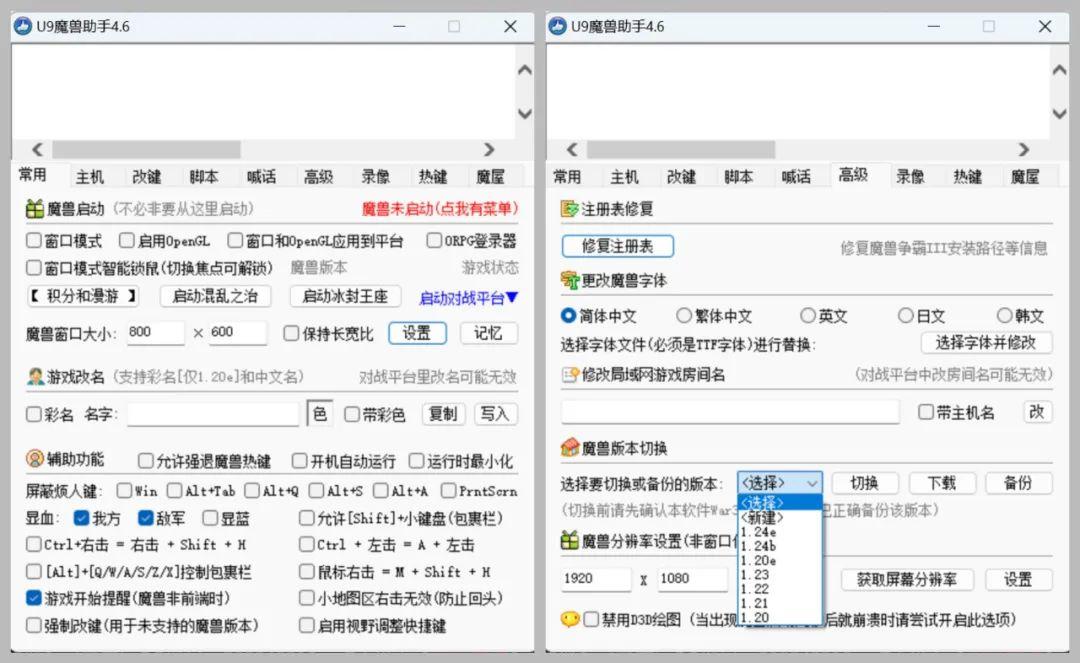1080x663 pixels.
Task: Click the smiley icon beside 禁用D3D绘图
Action: click(x=569, y=620)
